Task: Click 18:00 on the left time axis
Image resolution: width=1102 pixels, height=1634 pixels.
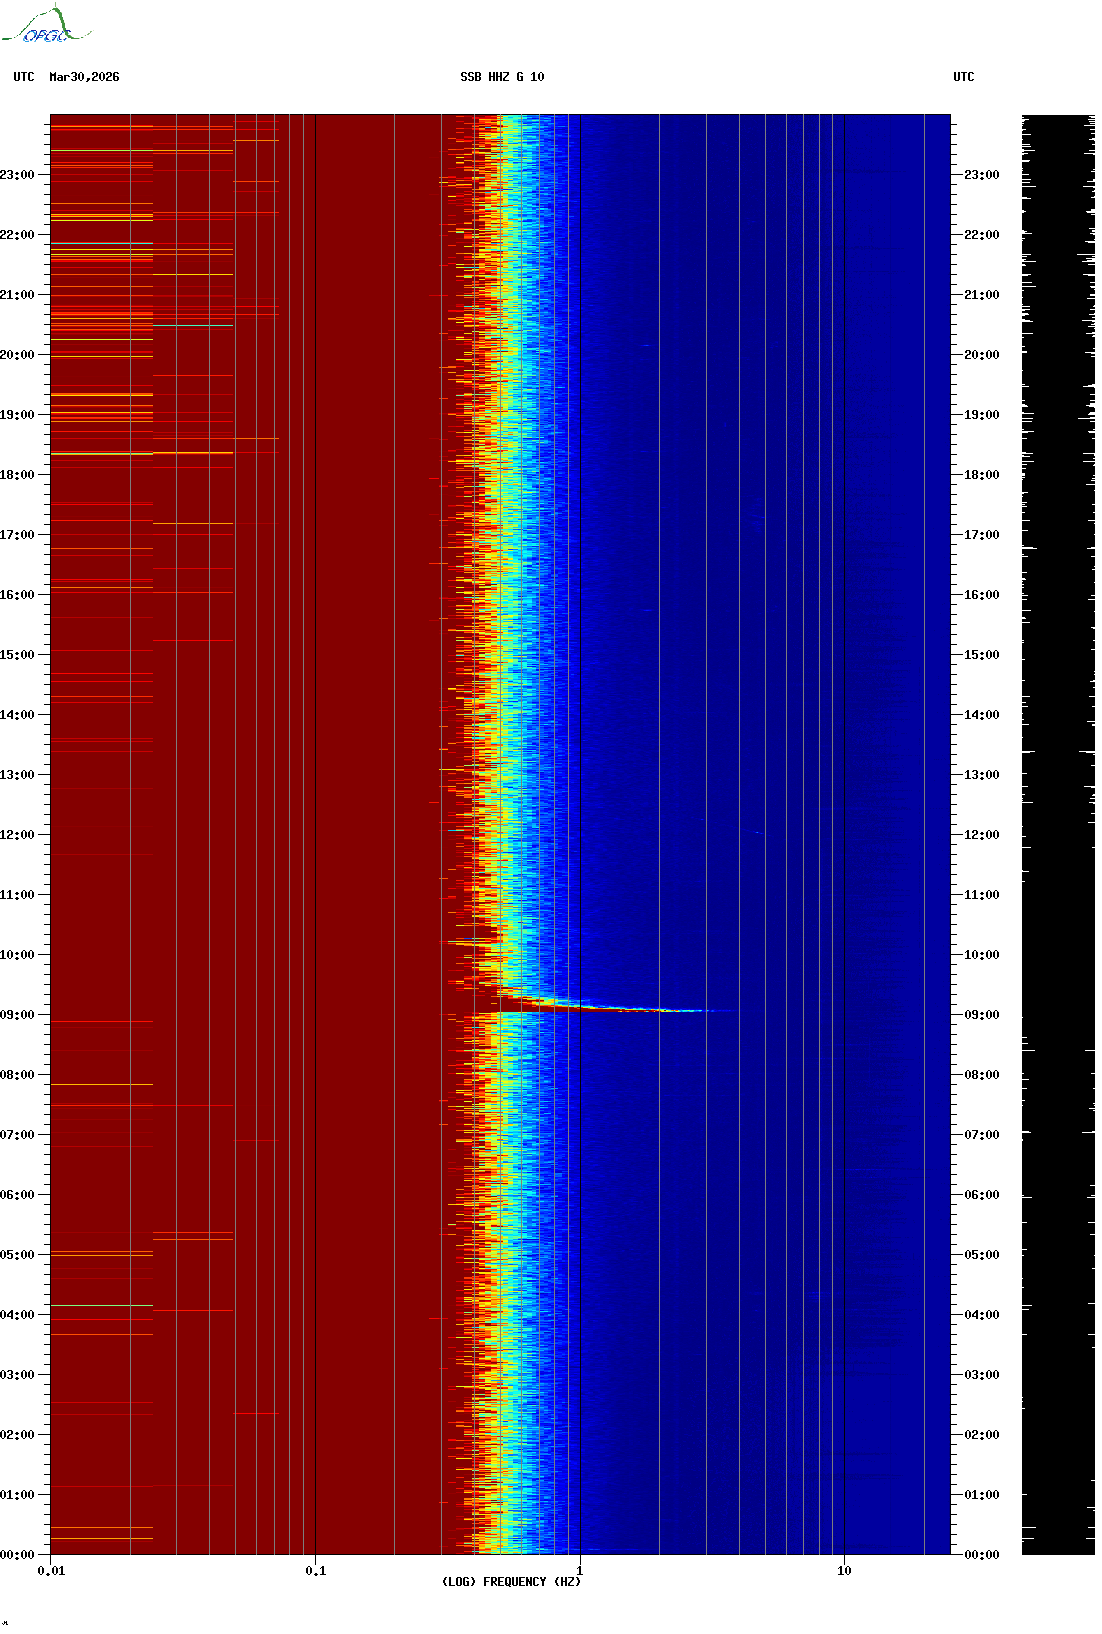Action: pos(17,475)
